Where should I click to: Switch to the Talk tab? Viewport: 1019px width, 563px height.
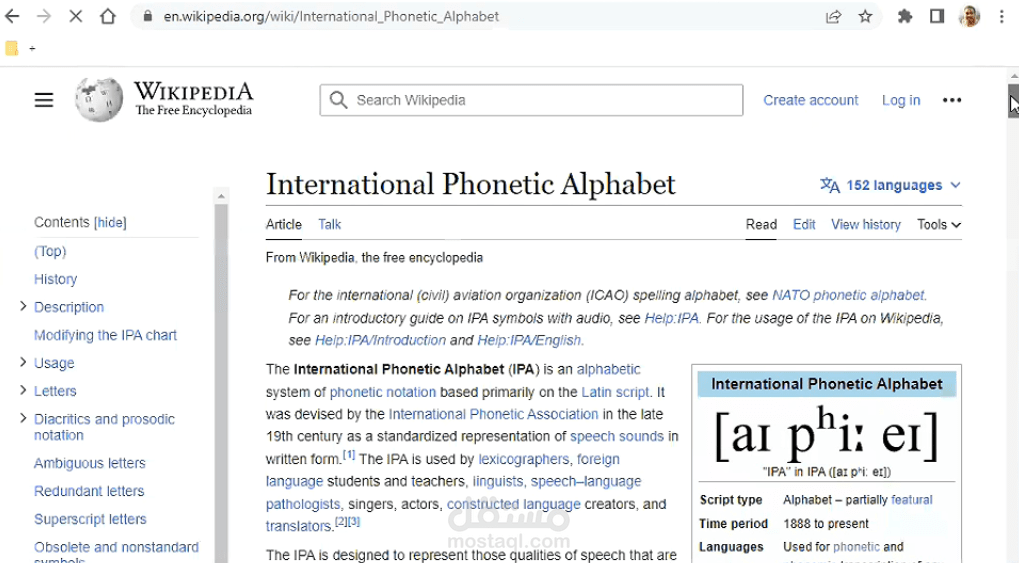pyautogui.click(x=329, y=224)
